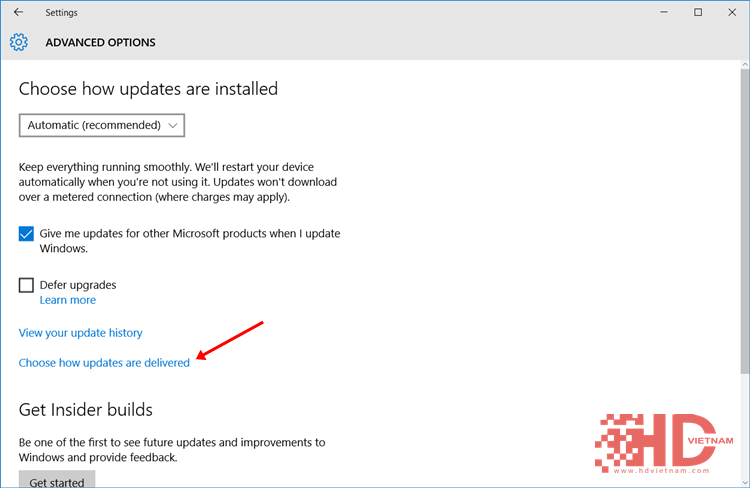
Task: Click the Settings gear icon
Action: tap(19, 43)
